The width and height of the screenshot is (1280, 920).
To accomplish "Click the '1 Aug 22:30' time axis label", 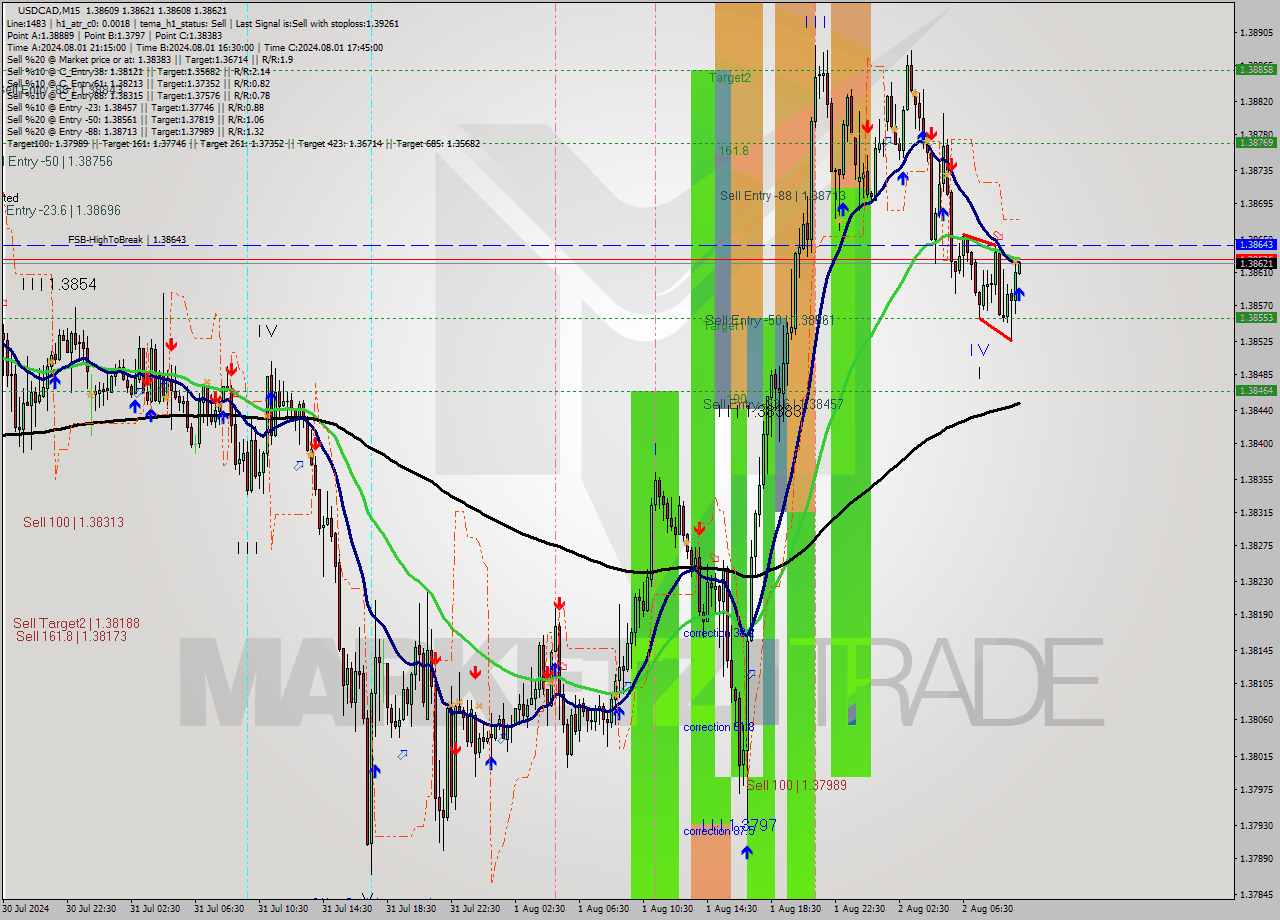I will pos(859,909).
